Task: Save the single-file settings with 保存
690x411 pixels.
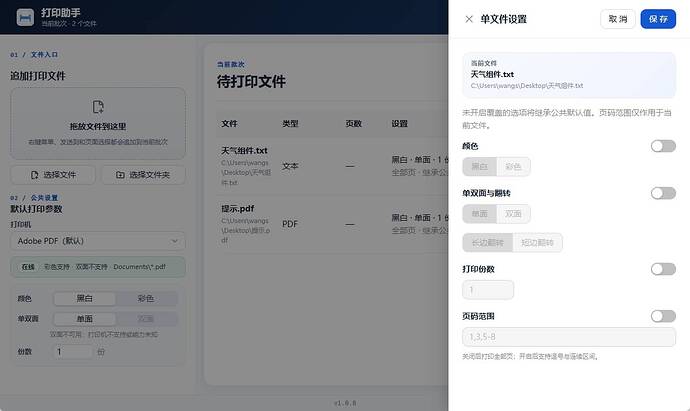Action: [658, 19]
